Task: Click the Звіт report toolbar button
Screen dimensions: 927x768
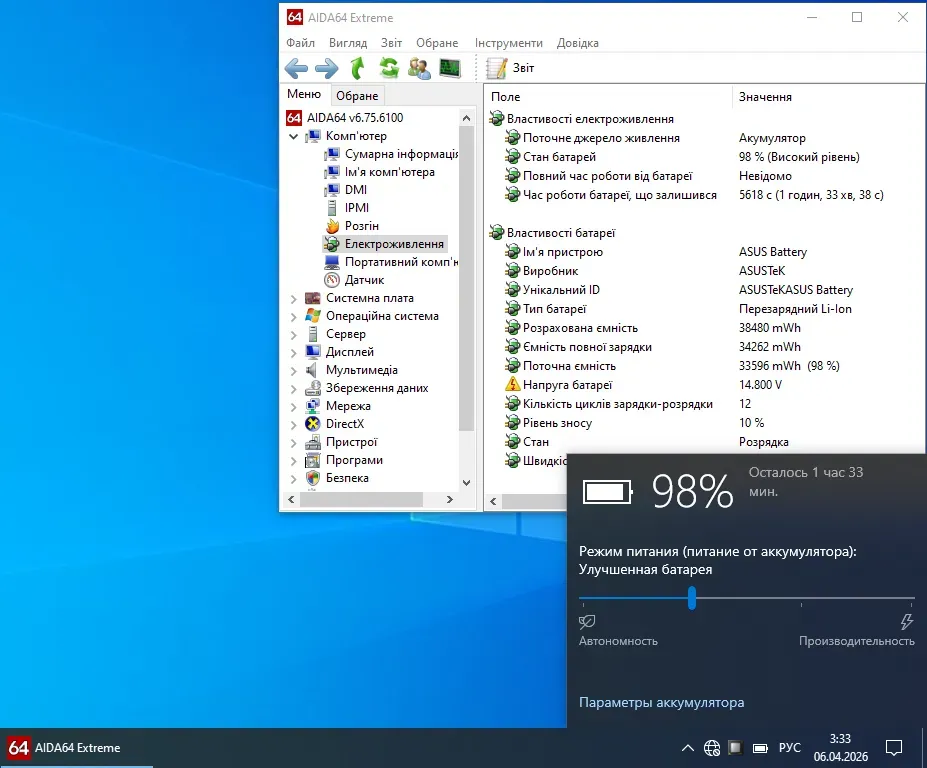Action: point(511,68)
